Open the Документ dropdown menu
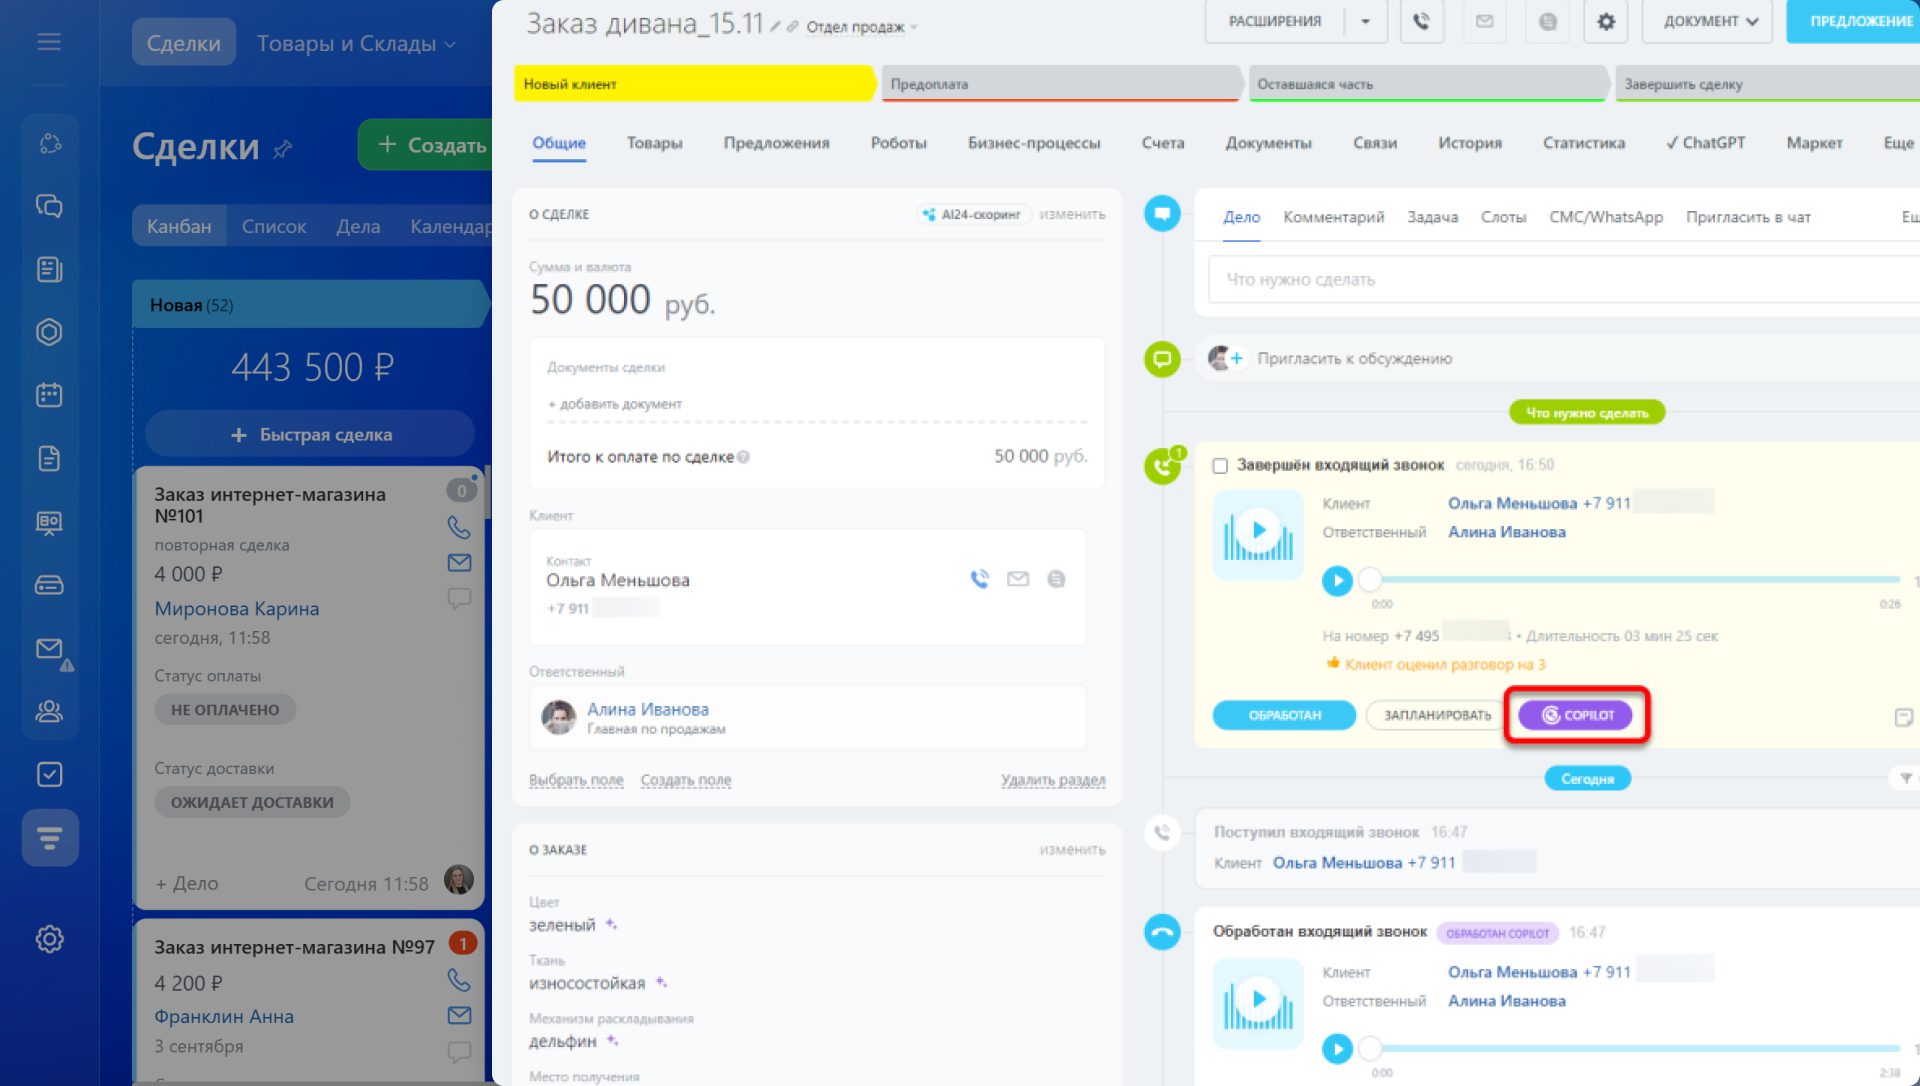This screenshot has width=1920, height=1086. (1706, 21)
